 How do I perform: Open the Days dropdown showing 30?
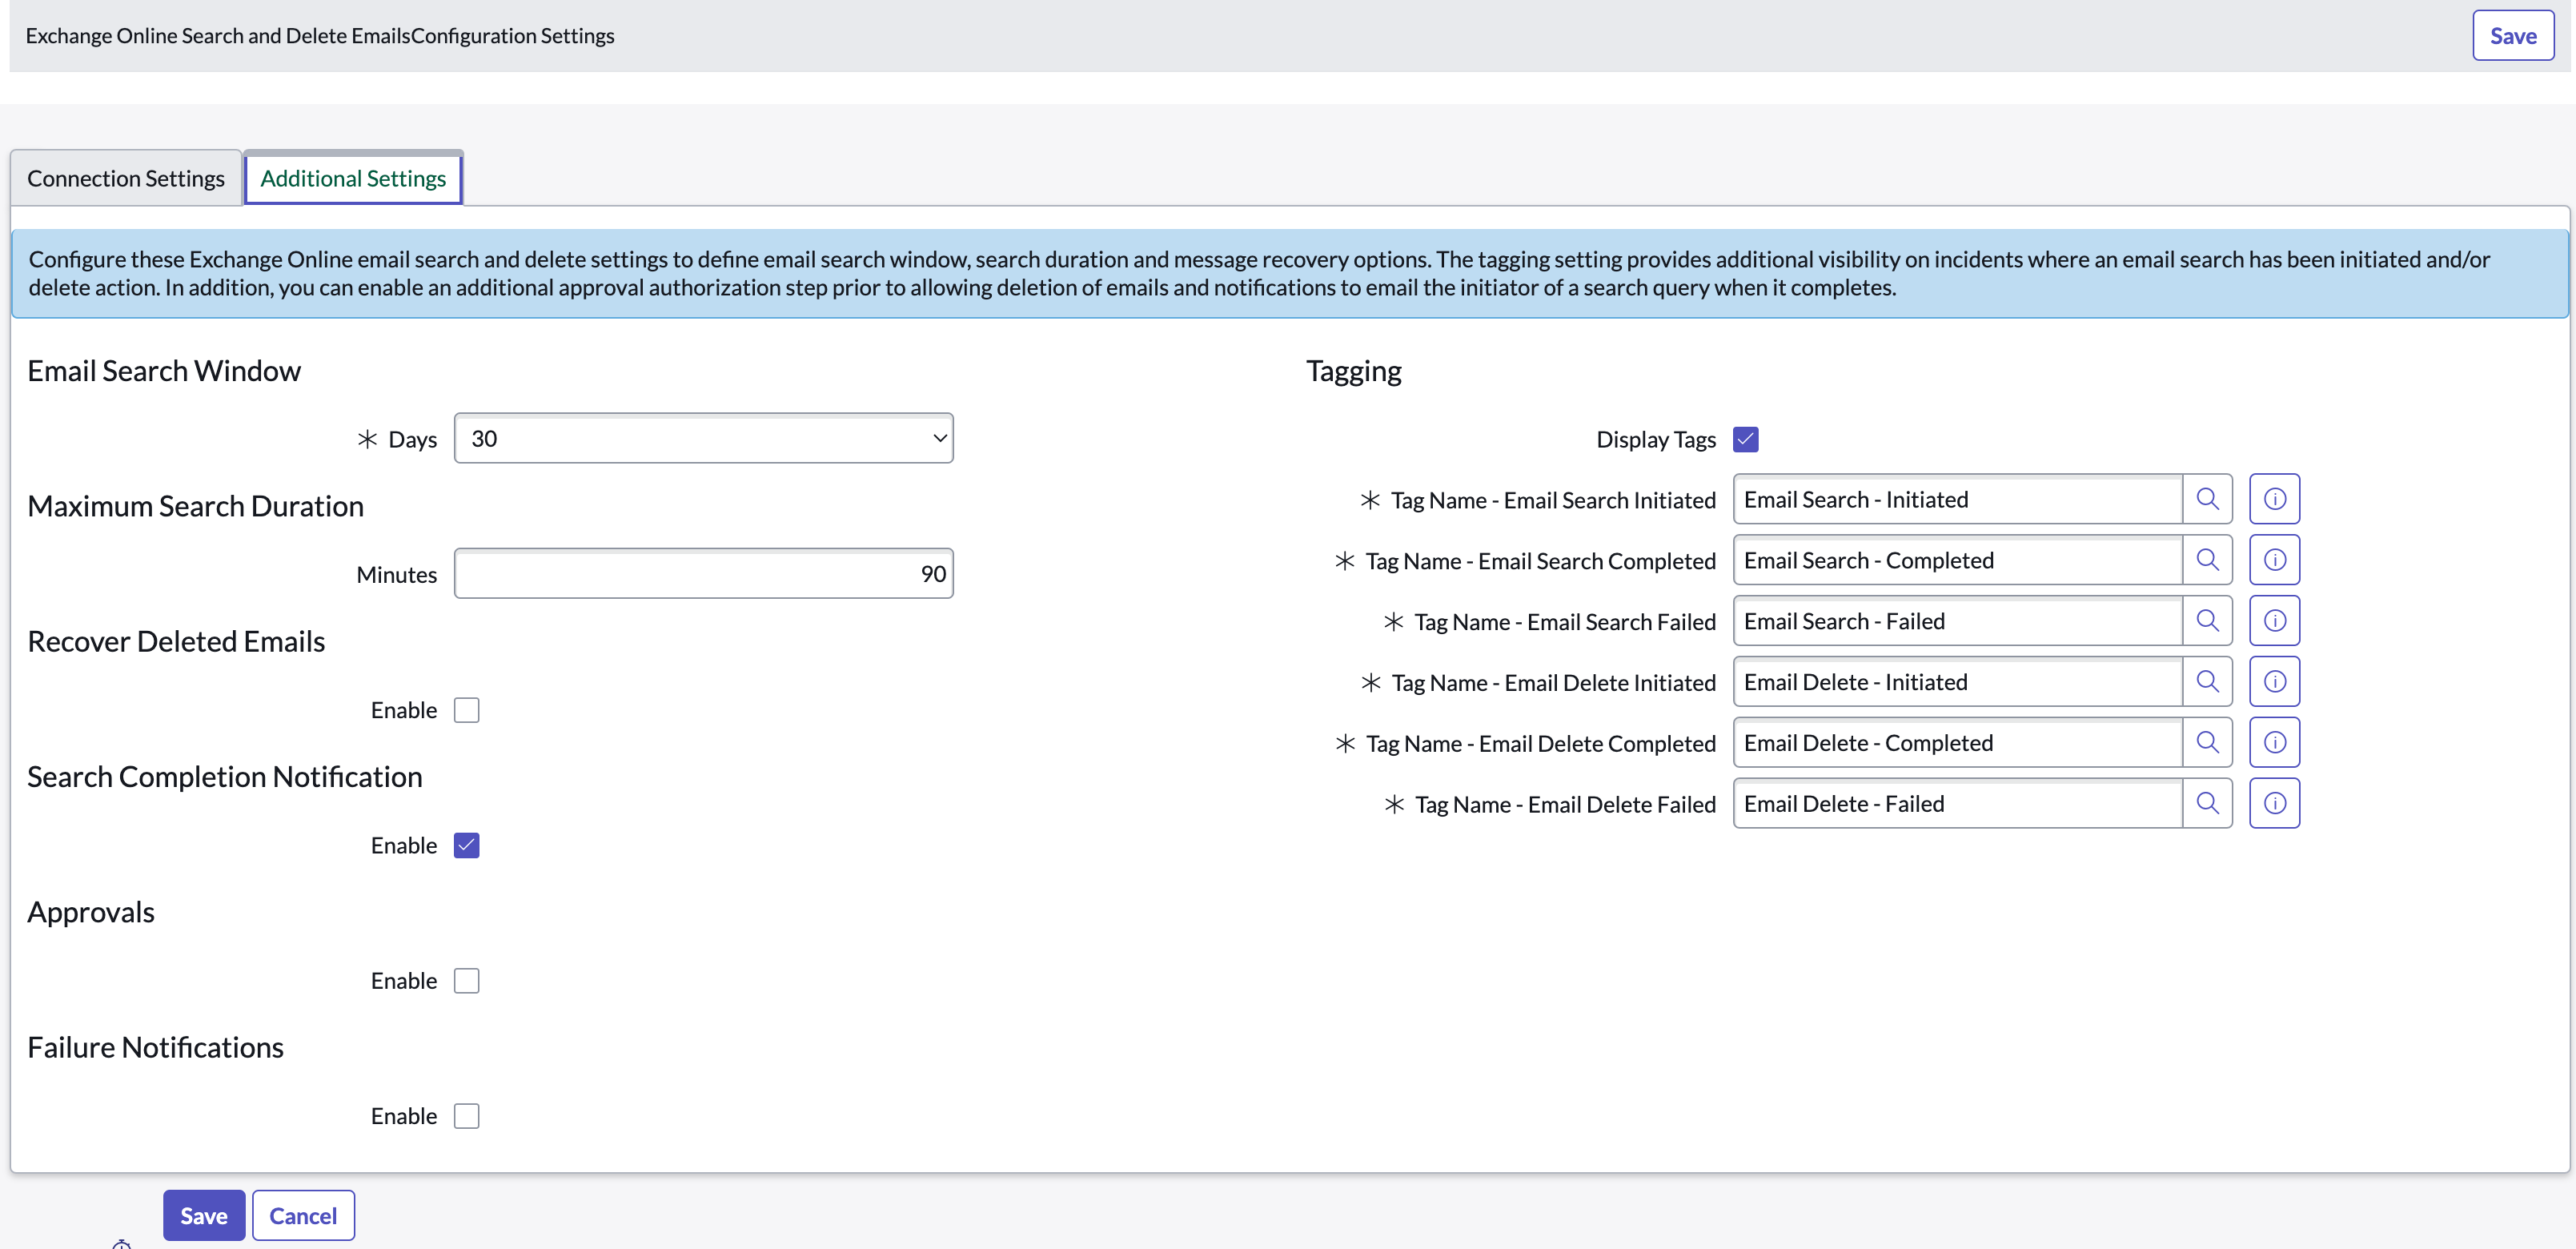click(703, 439)
